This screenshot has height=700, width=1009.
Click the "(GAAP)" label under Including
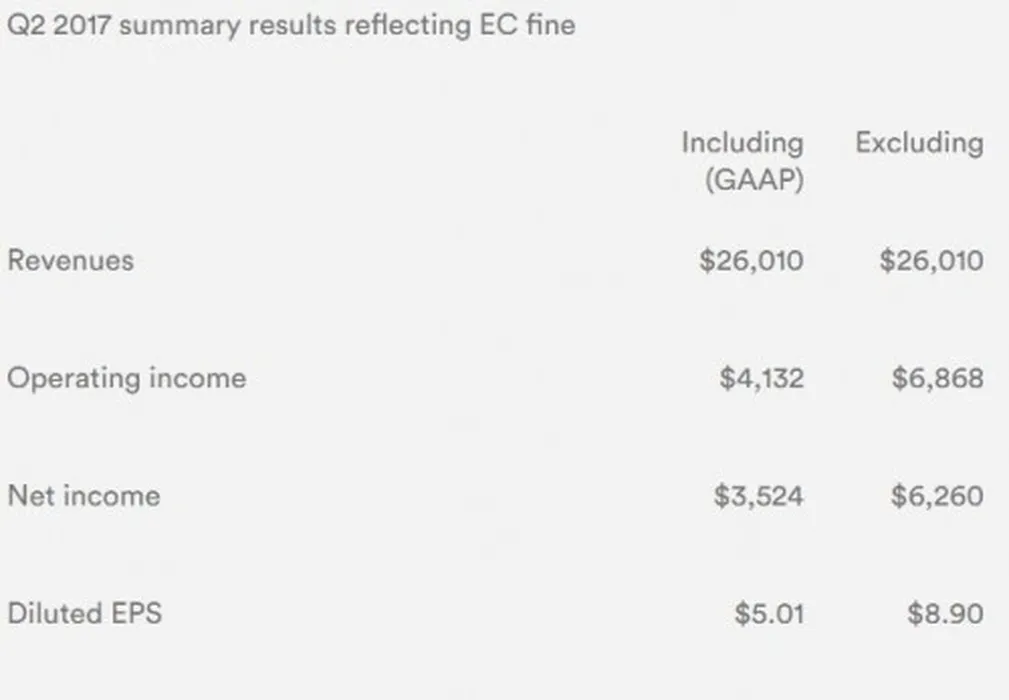pos(754,181)
